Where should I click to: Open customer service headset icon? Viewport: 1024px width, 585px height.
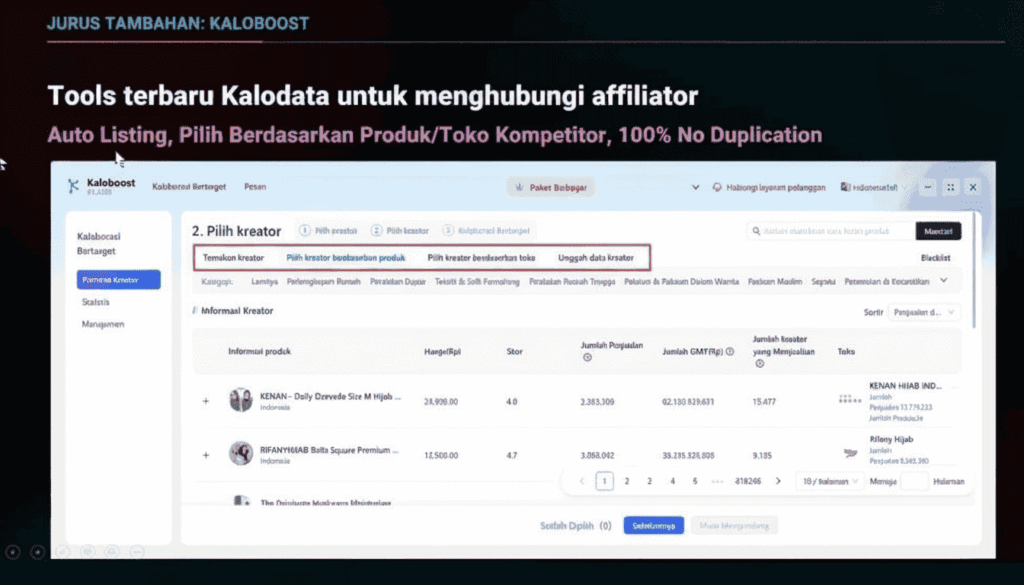(x=717, y=187)
